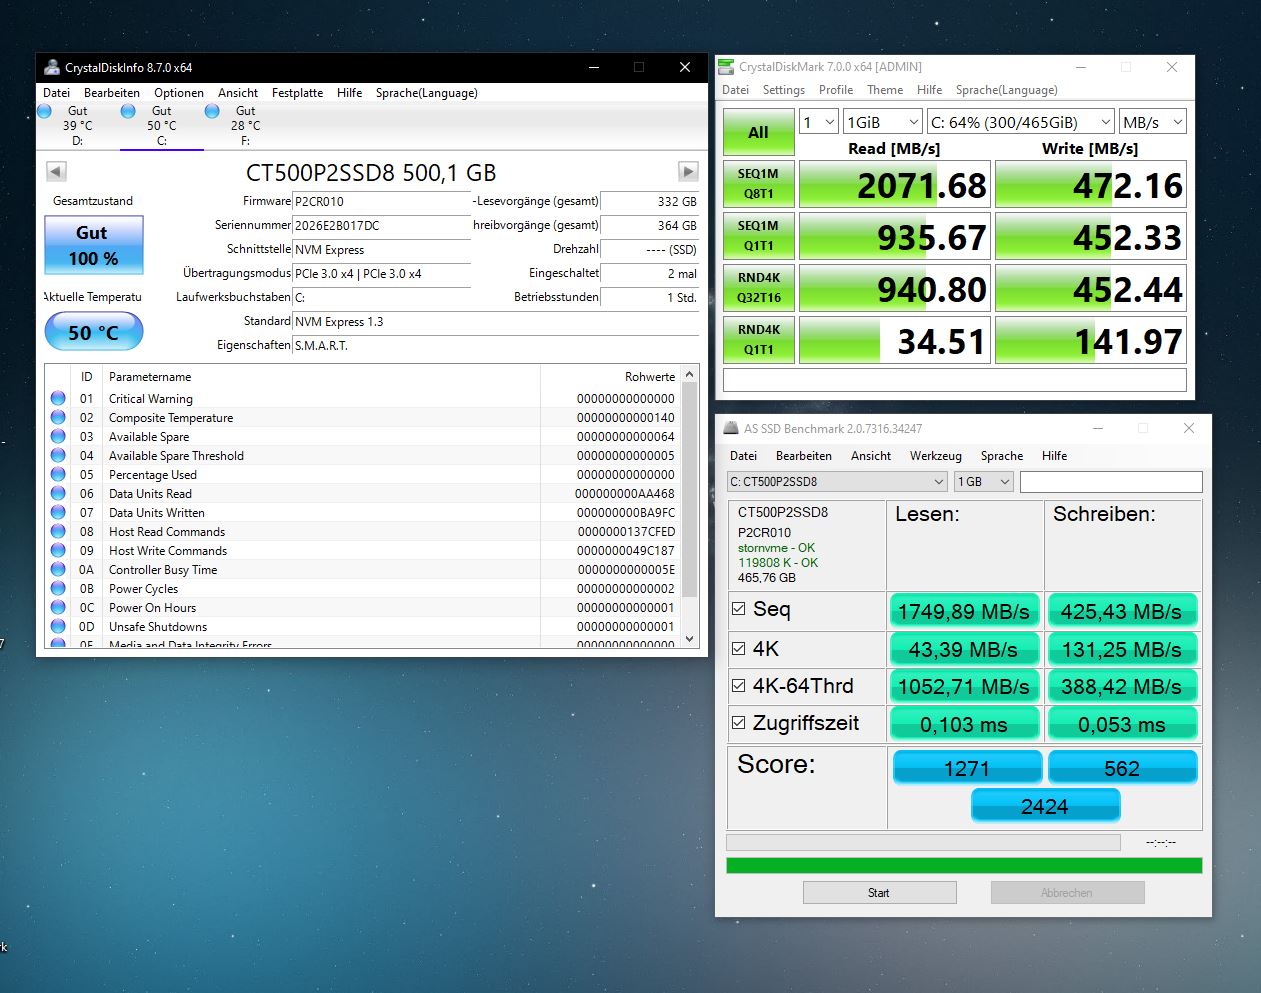Click status orb for Critical Warning row
The image size is (1261, 993).
[x=58, y=398]
